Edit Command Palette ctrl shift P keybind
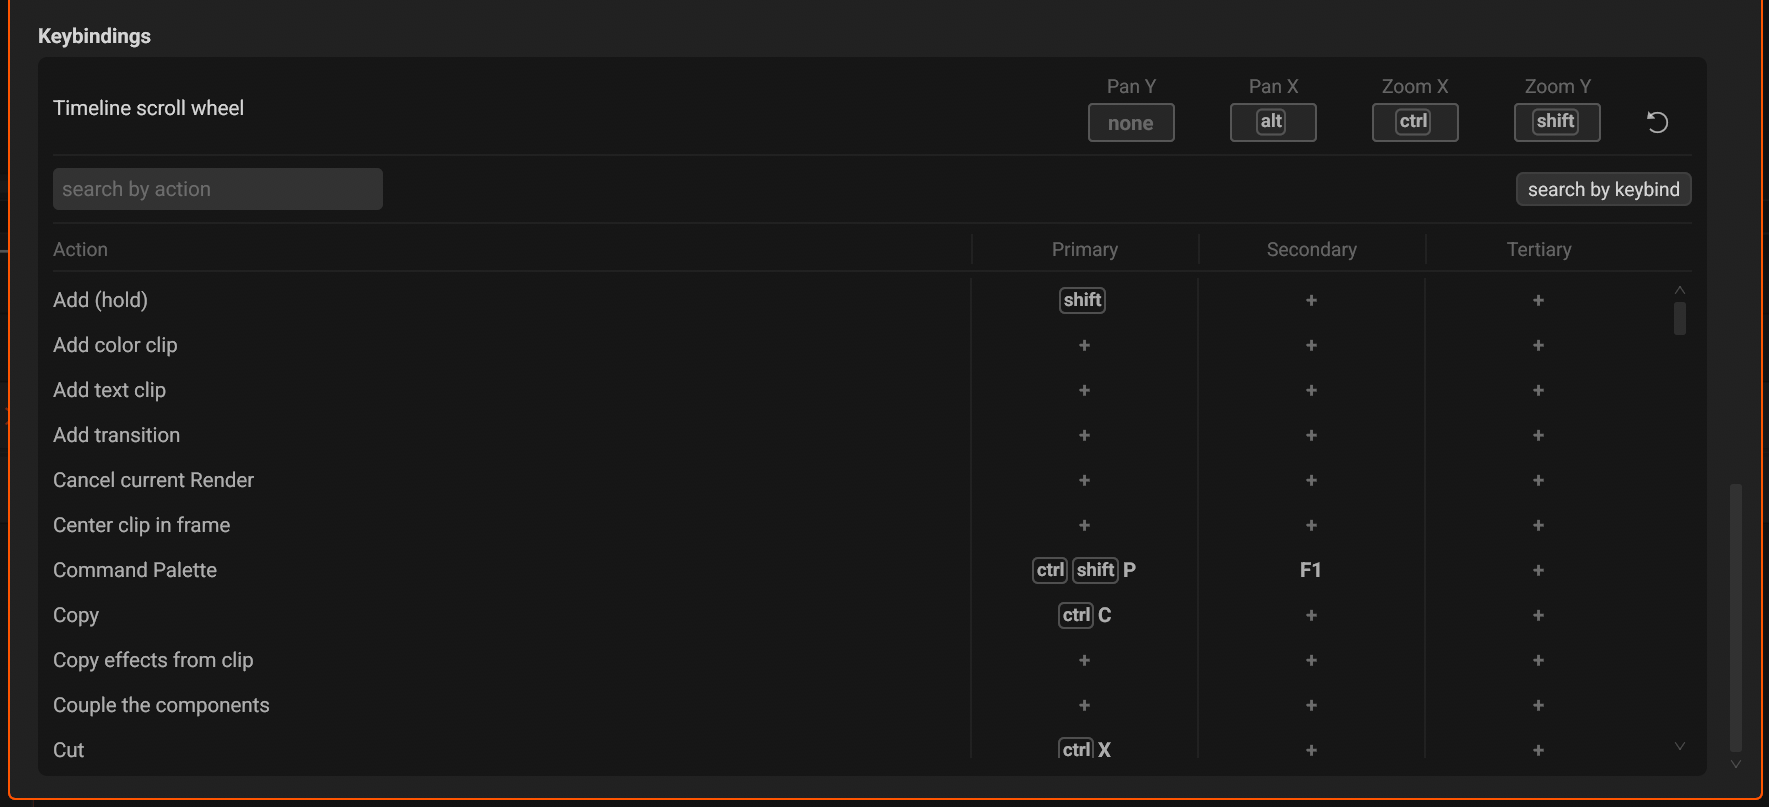This screenshot has width=1769, height=807. coord(1084,570)
